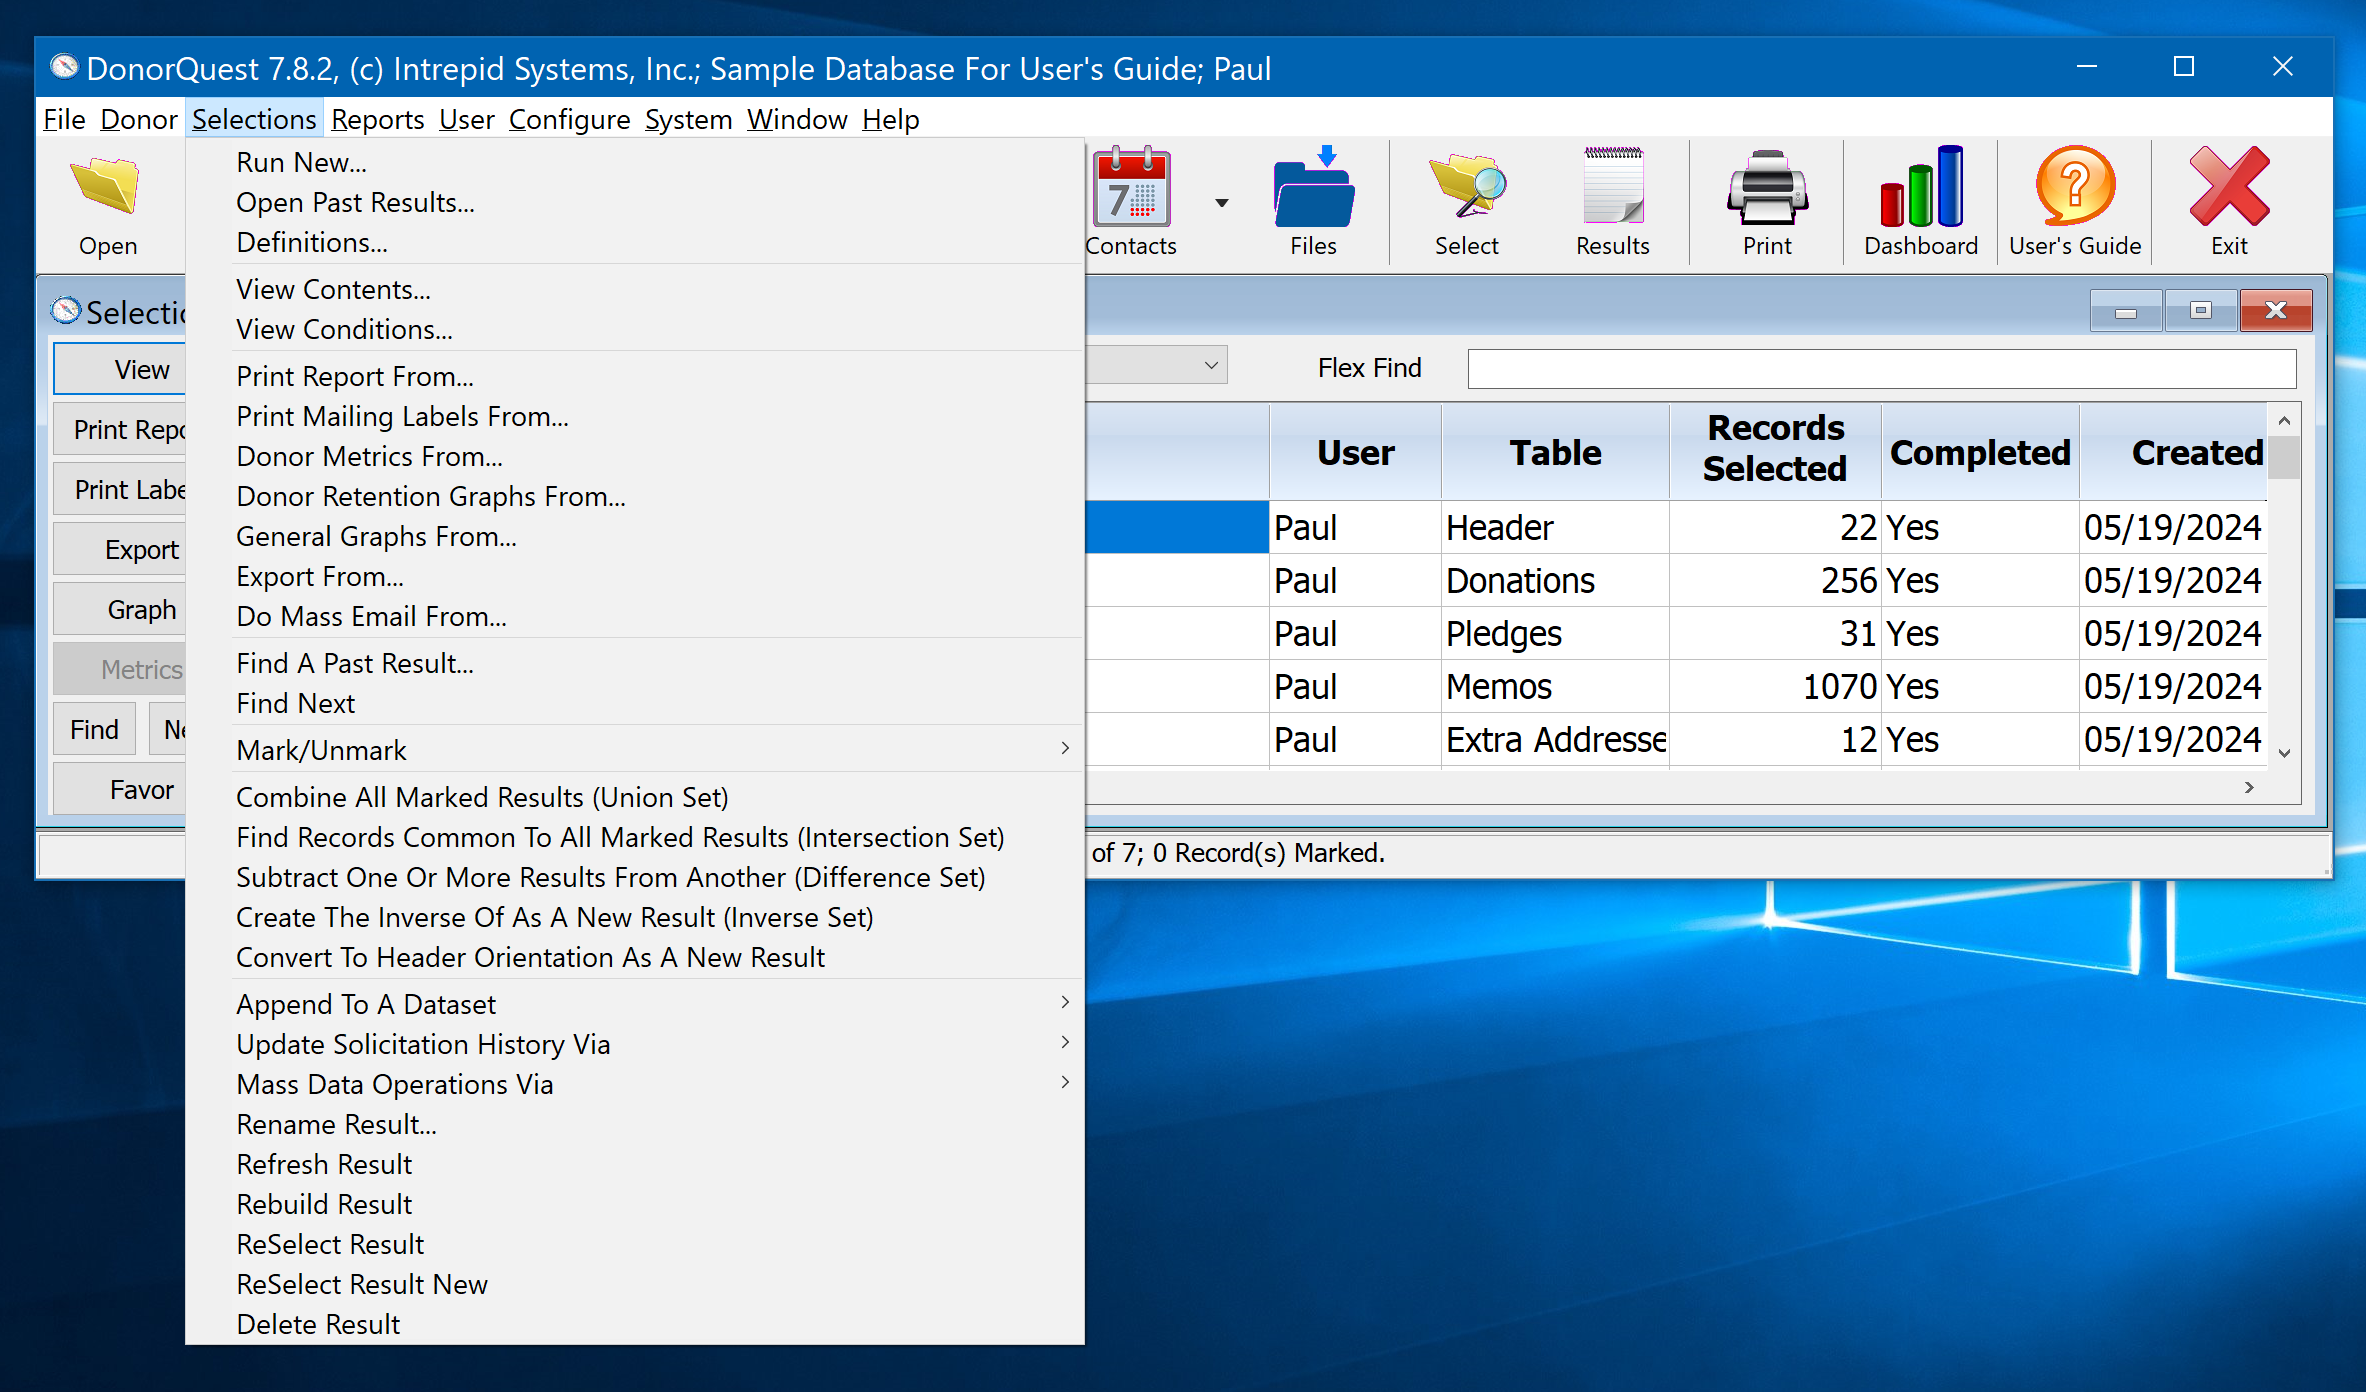This screenshot has width=2366, height=1392.
Task: Open the Contacts calendar toolbar icon
Action: (x=1132, y=187)
